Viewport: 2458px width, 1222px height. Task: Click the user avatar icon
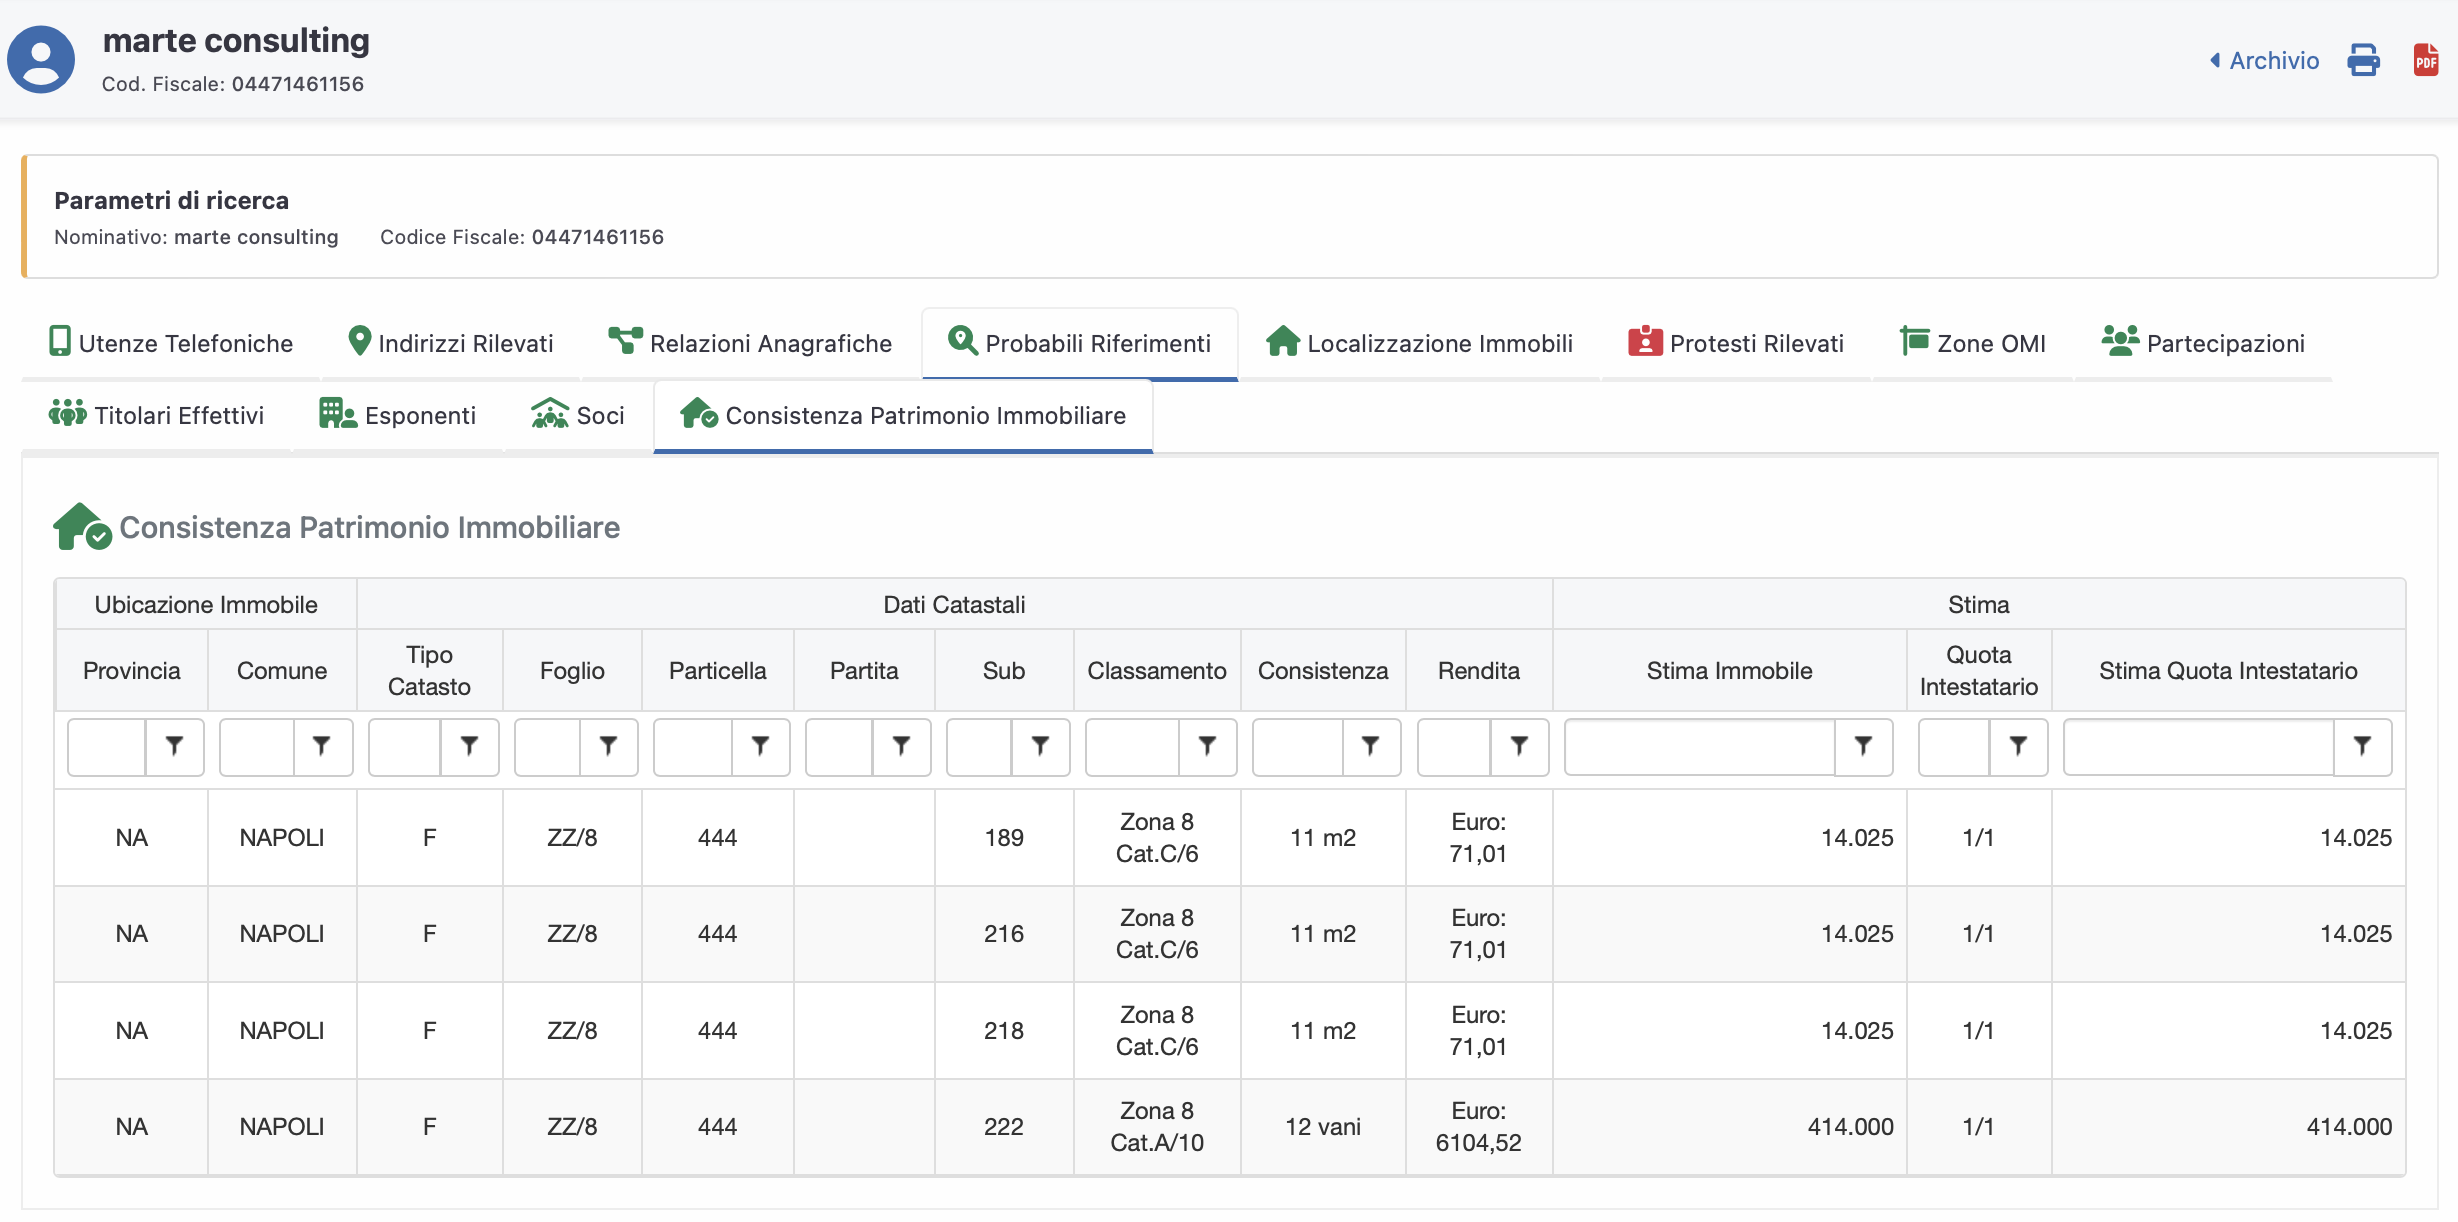[x=41, y=60]
